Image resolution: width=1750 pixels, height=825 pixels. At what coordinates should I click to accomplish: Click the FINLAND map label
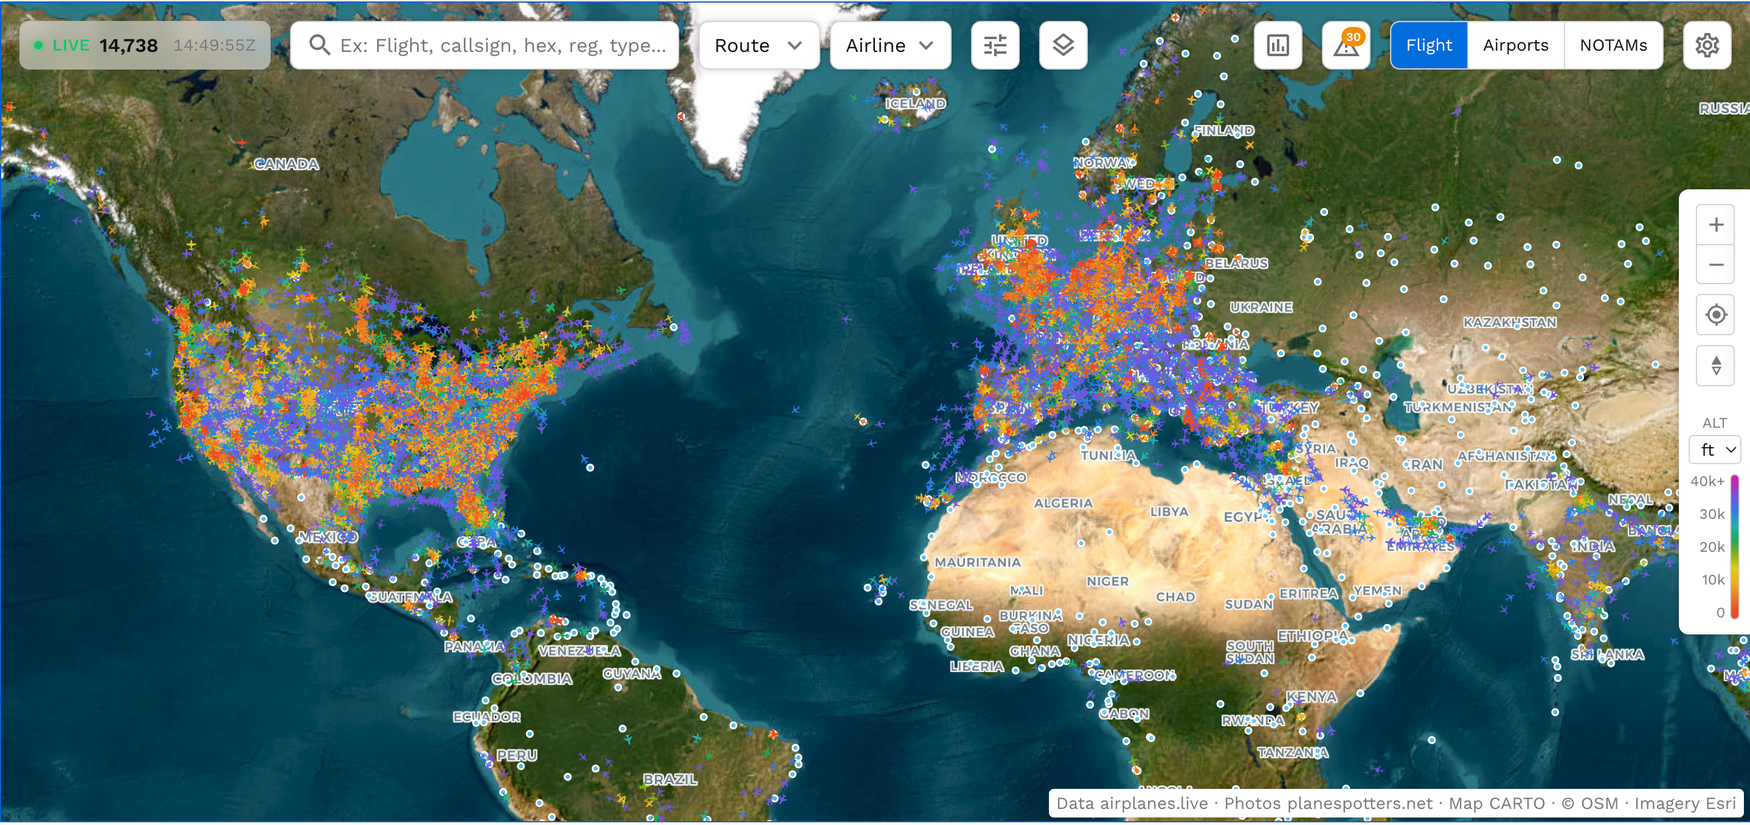(1223, 130)
